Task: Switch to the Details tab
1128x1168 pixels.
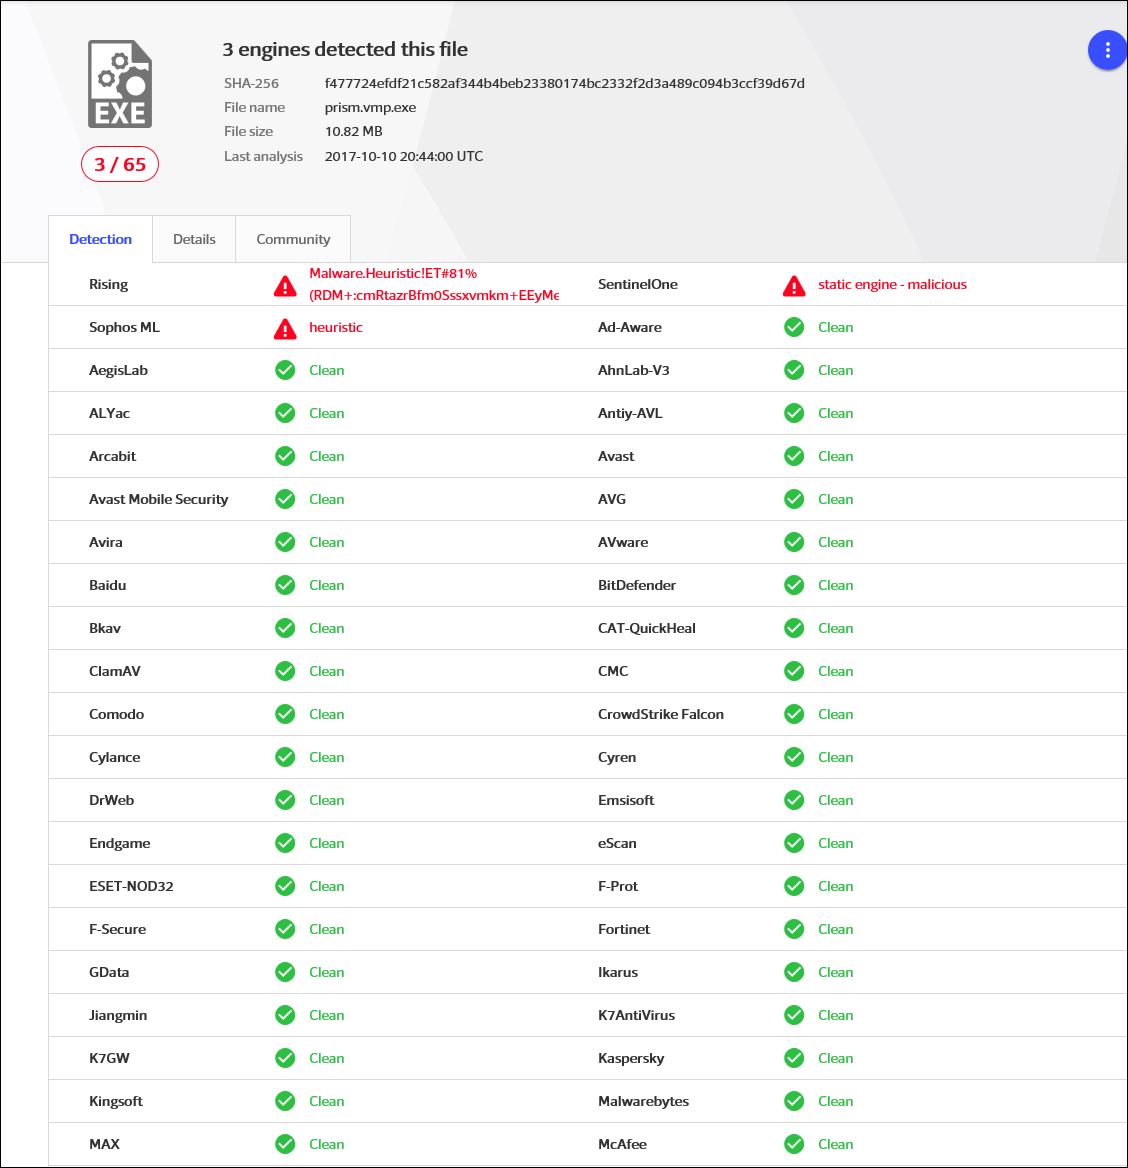Action: coord(194,240)
